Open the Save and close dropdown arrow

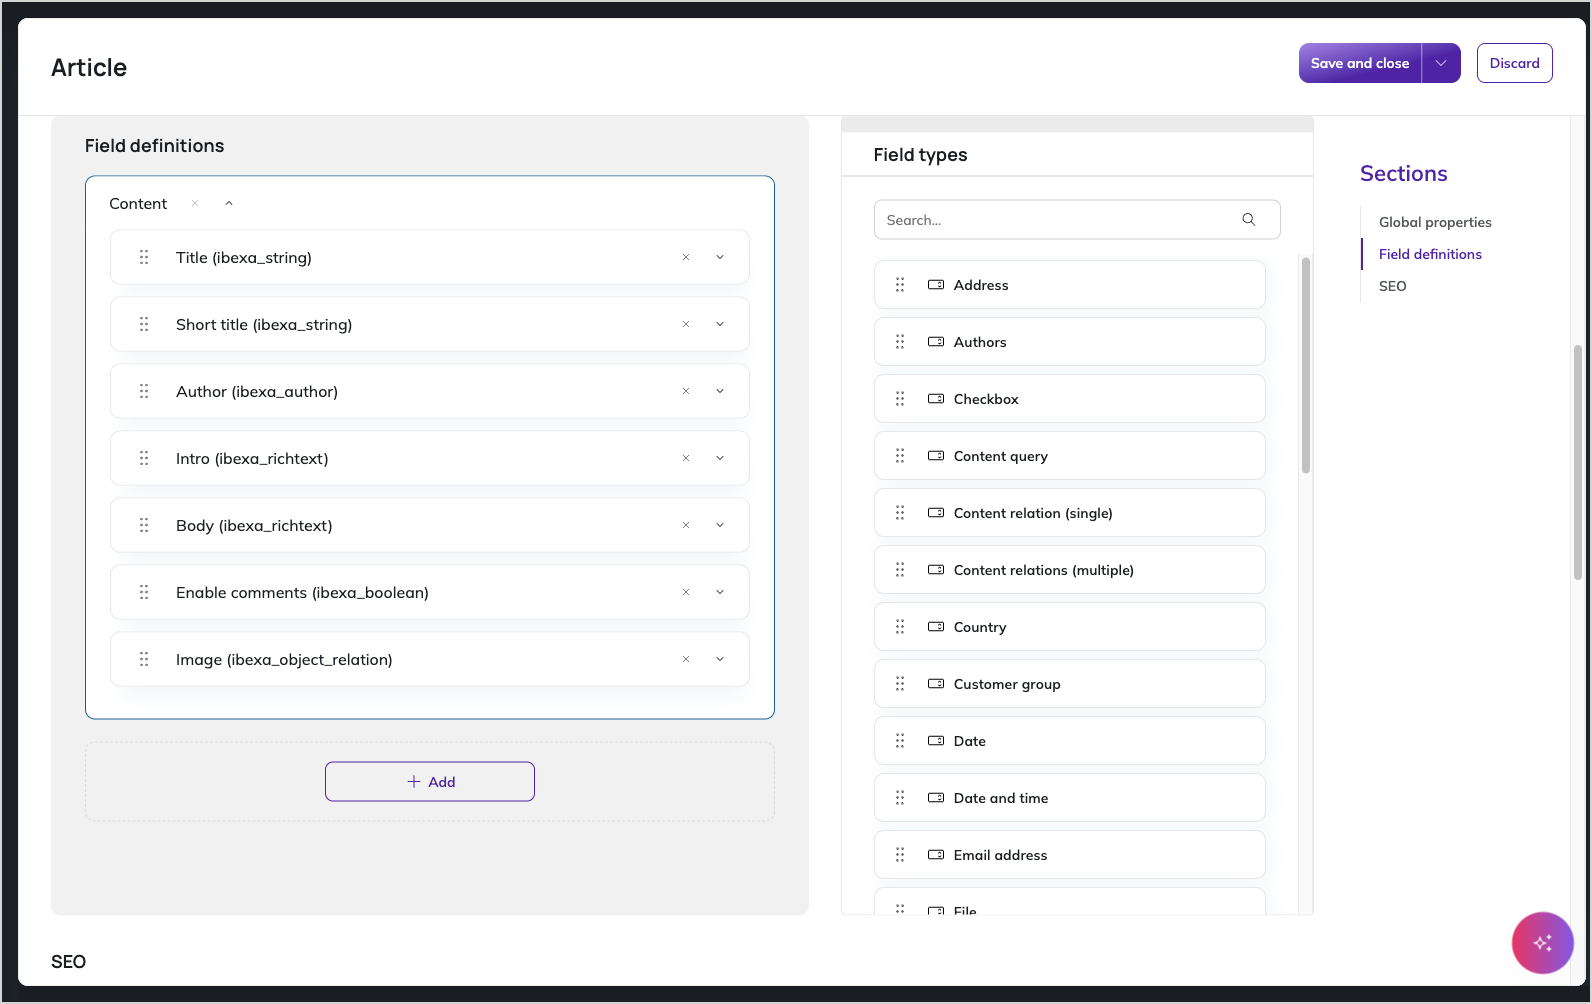point(1441,63)
